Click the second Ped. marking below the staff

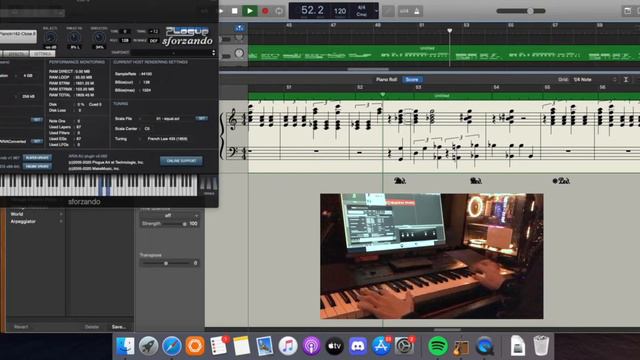coord(476,180)
